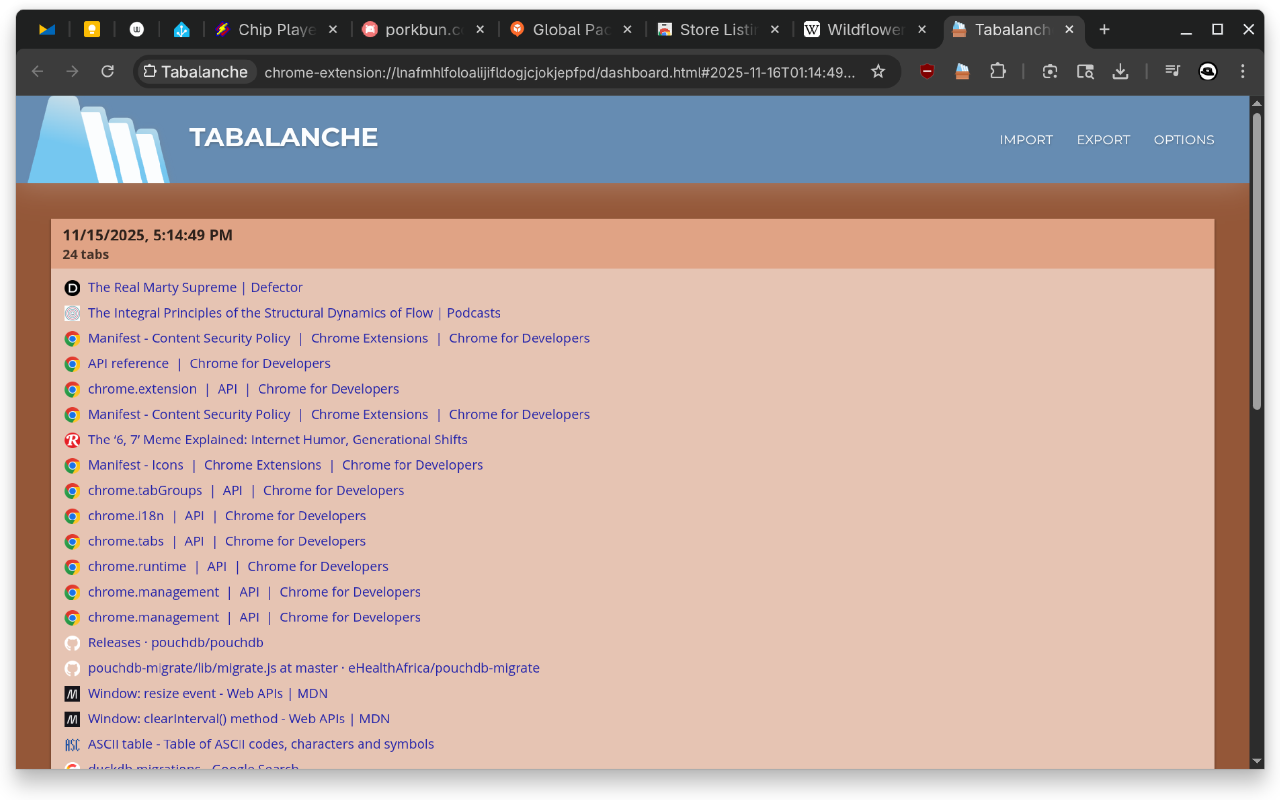Viewport: 1280px width, 800px height.
Task: Open 'Window: resize event' MDN link
Action: [x=208, y=694]
